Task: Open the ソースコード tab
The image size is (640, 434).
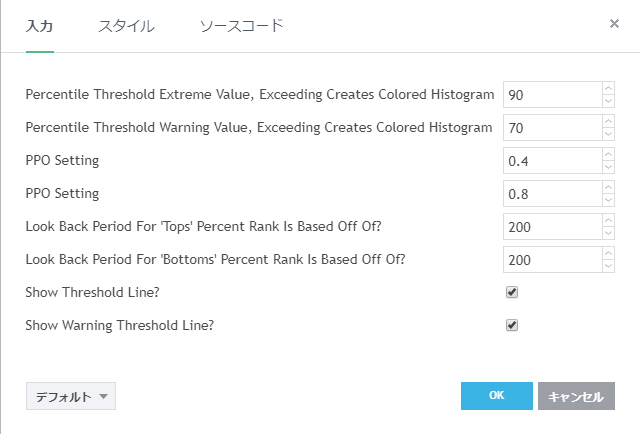Action: pyautogui.click(x=242, y=27)
